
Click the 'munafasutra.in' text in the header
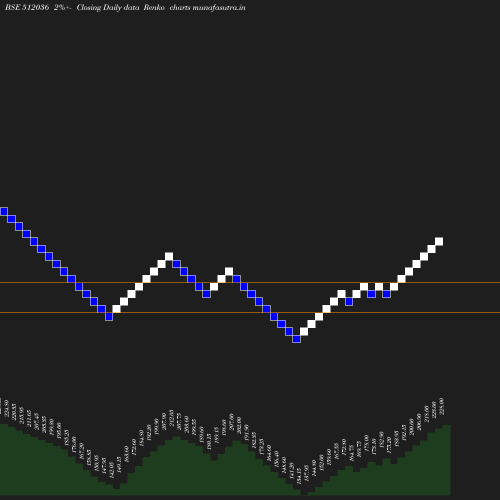coord(219,8)
